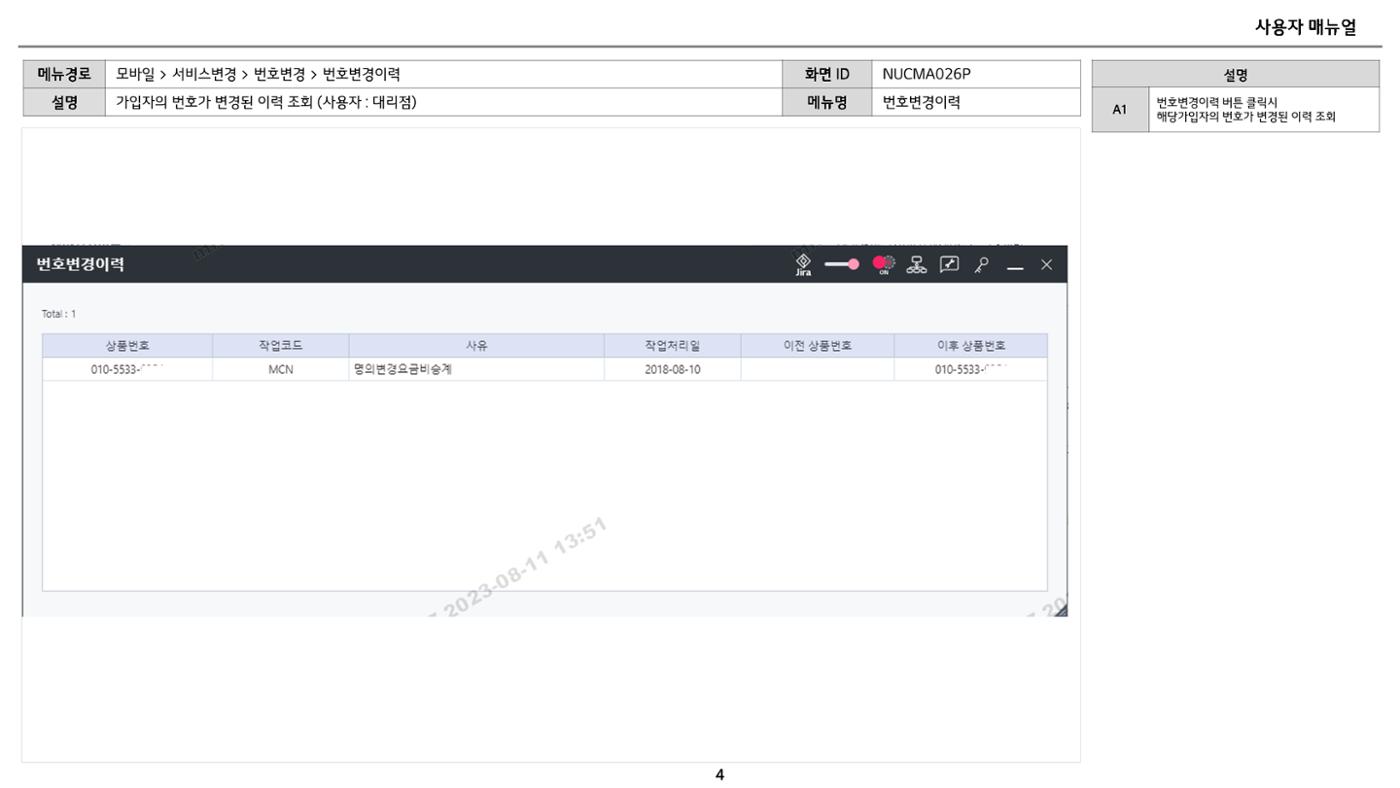1400x788 pixels.
Task: Click the window resize grip corner
Action: click(1060, 610)
